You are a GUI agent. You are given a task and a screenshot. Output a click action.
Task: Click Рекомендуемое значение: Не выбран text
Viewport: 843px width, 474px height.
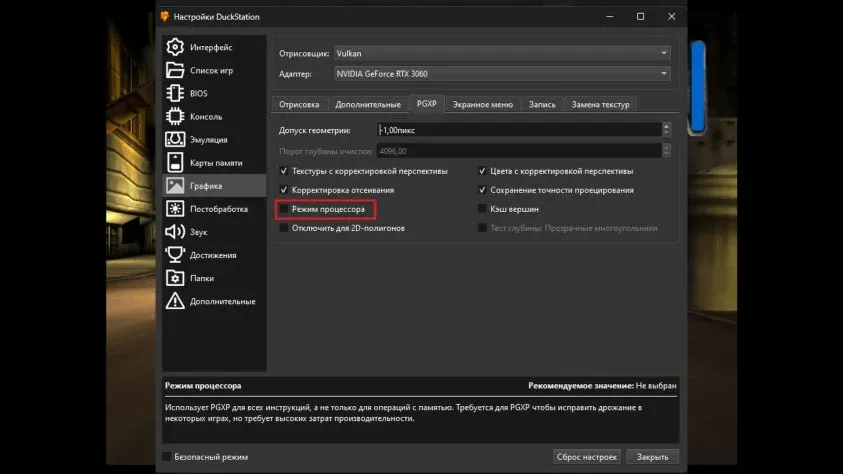(602, 385)
